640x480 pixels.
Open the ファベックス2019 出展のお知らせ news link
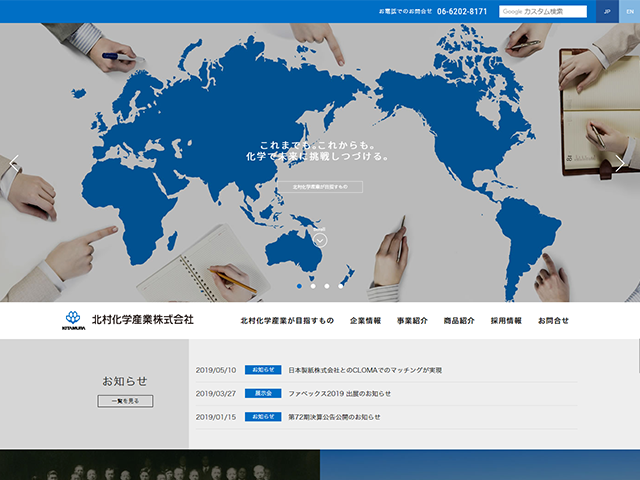pos(340,393)
